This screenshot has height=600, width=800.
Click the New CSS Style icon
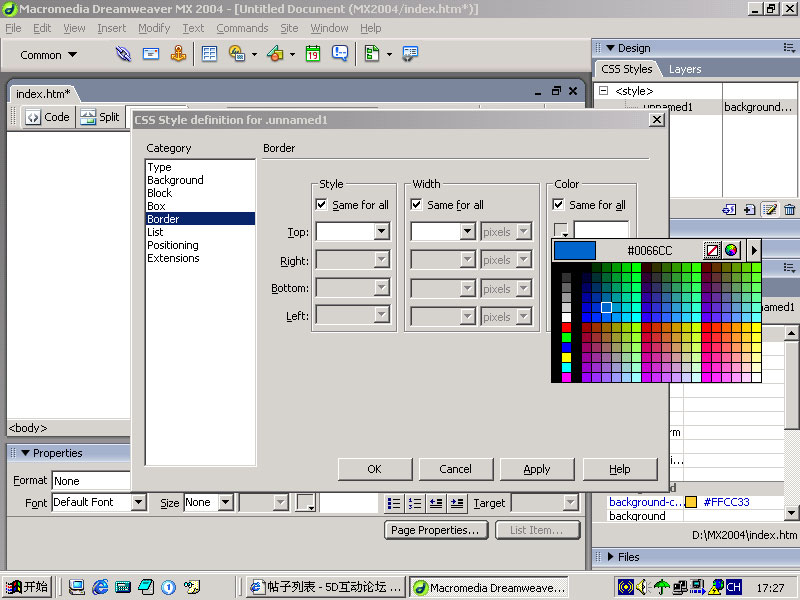749,210
